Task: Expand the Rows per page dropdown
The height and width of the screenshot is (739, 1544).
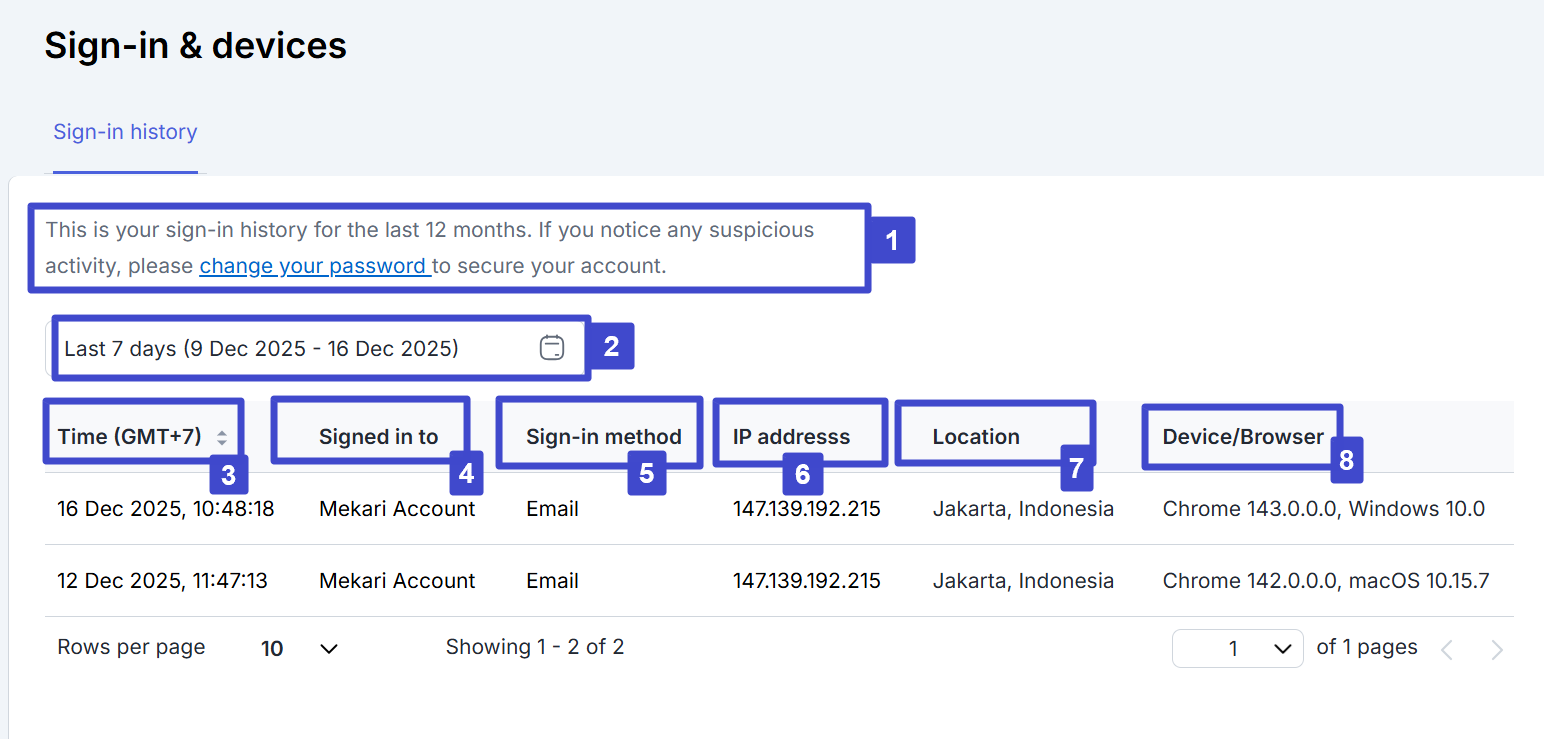Action: [300, 649]
